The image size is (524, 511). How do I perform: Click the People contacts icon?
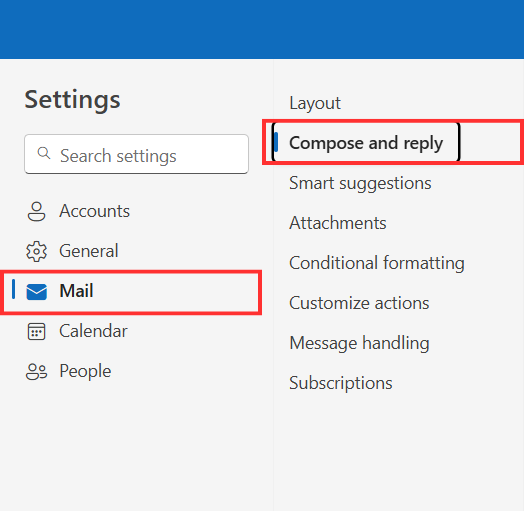click(36, 372)
